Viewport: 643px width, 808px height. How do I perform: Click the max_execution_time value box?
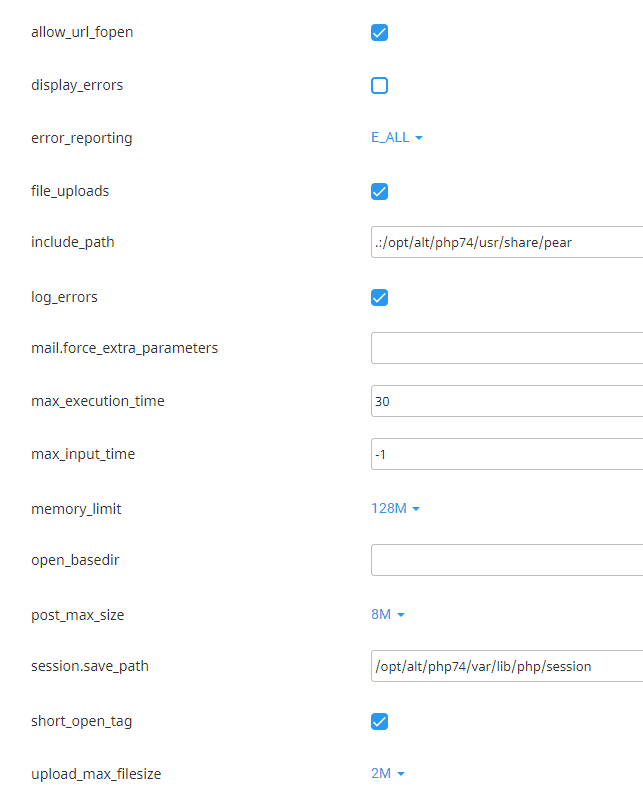coord(500,400)
